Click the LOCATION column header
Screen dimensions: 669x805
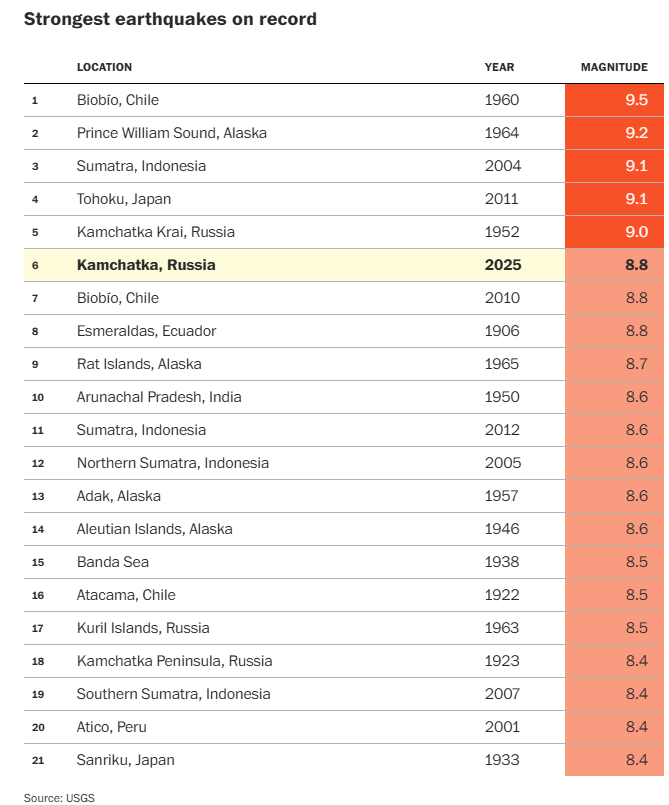click(104, 67)
